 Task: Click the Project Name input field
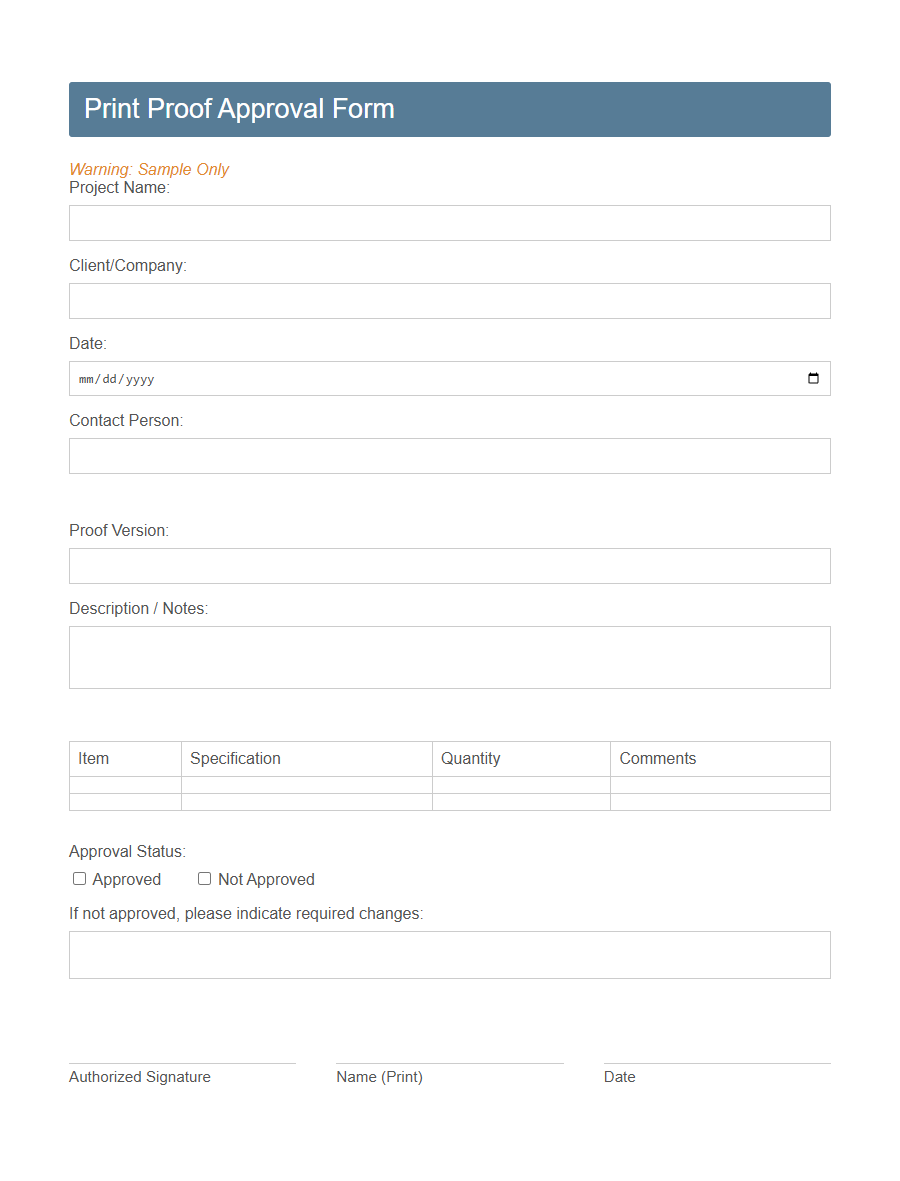(449, 222)
